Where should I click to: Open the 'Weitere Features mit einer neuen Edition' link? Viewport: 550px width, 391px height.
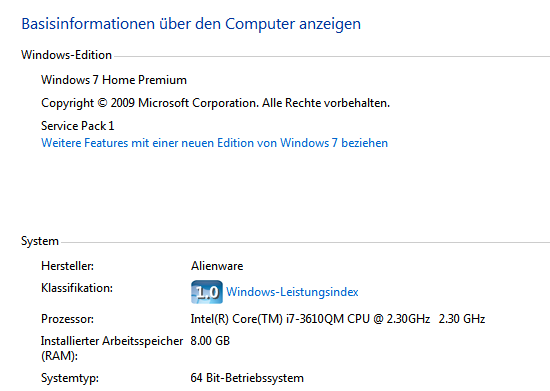pos(214,143)
